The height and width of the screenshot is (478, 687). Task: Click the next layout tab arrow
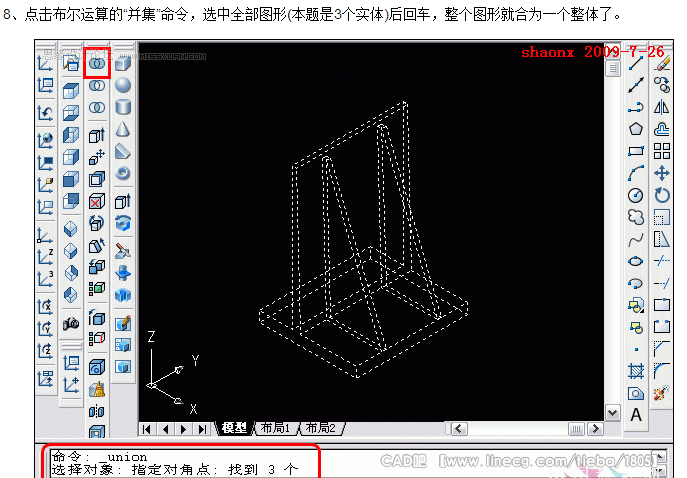click(184, 429)
